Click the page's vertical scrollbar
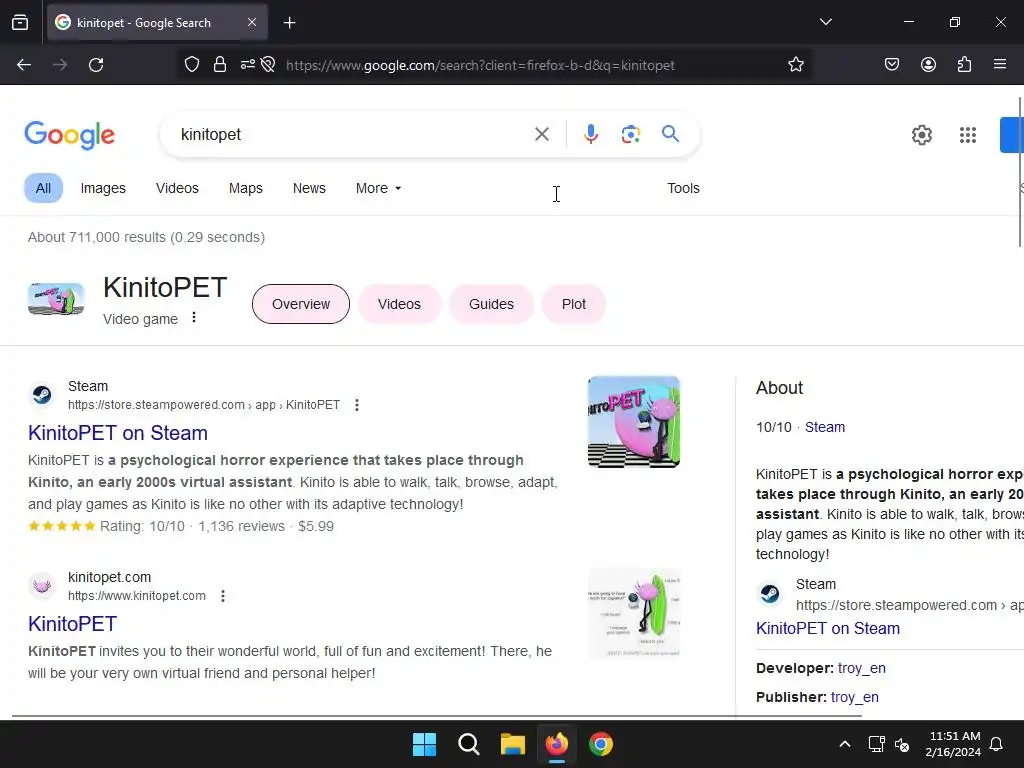Image resolution: width=1024 pixels, height=768 pixels. pyautogui.click(x=1021, y=172)
